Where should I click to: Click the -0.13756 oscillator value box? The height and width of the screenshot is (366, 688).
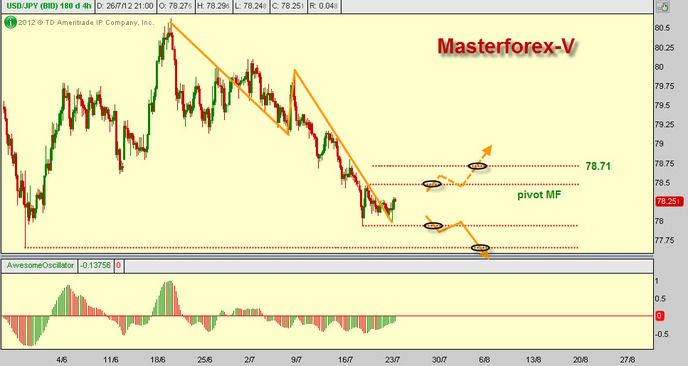(x=96, y=266)
